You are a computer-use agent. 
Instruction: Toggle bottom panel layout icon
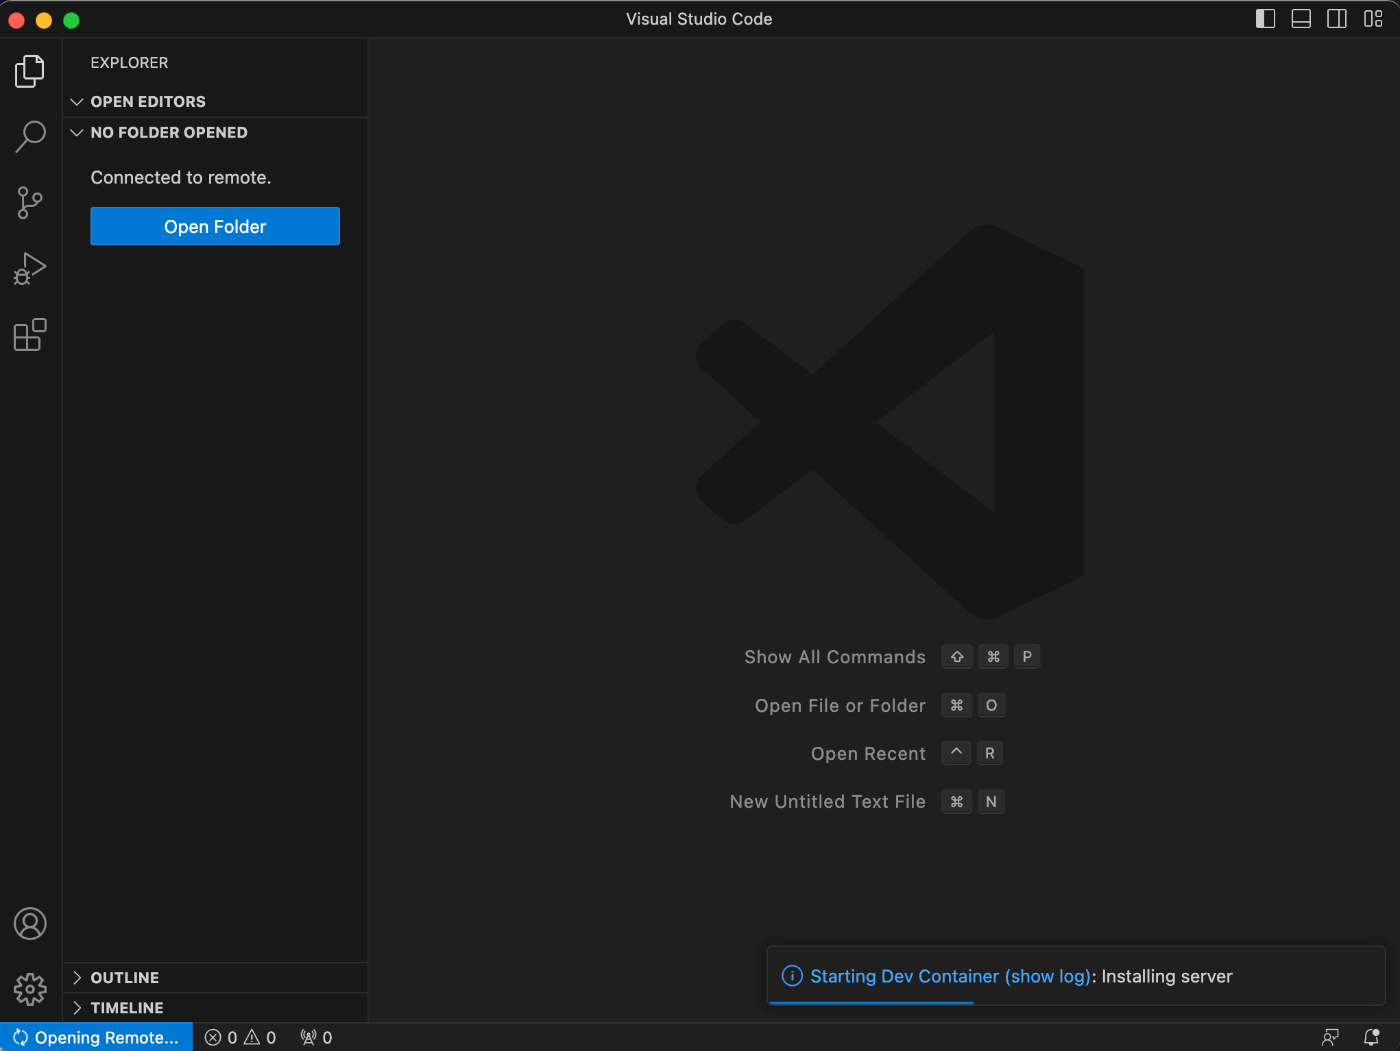tap(1301, 19)
